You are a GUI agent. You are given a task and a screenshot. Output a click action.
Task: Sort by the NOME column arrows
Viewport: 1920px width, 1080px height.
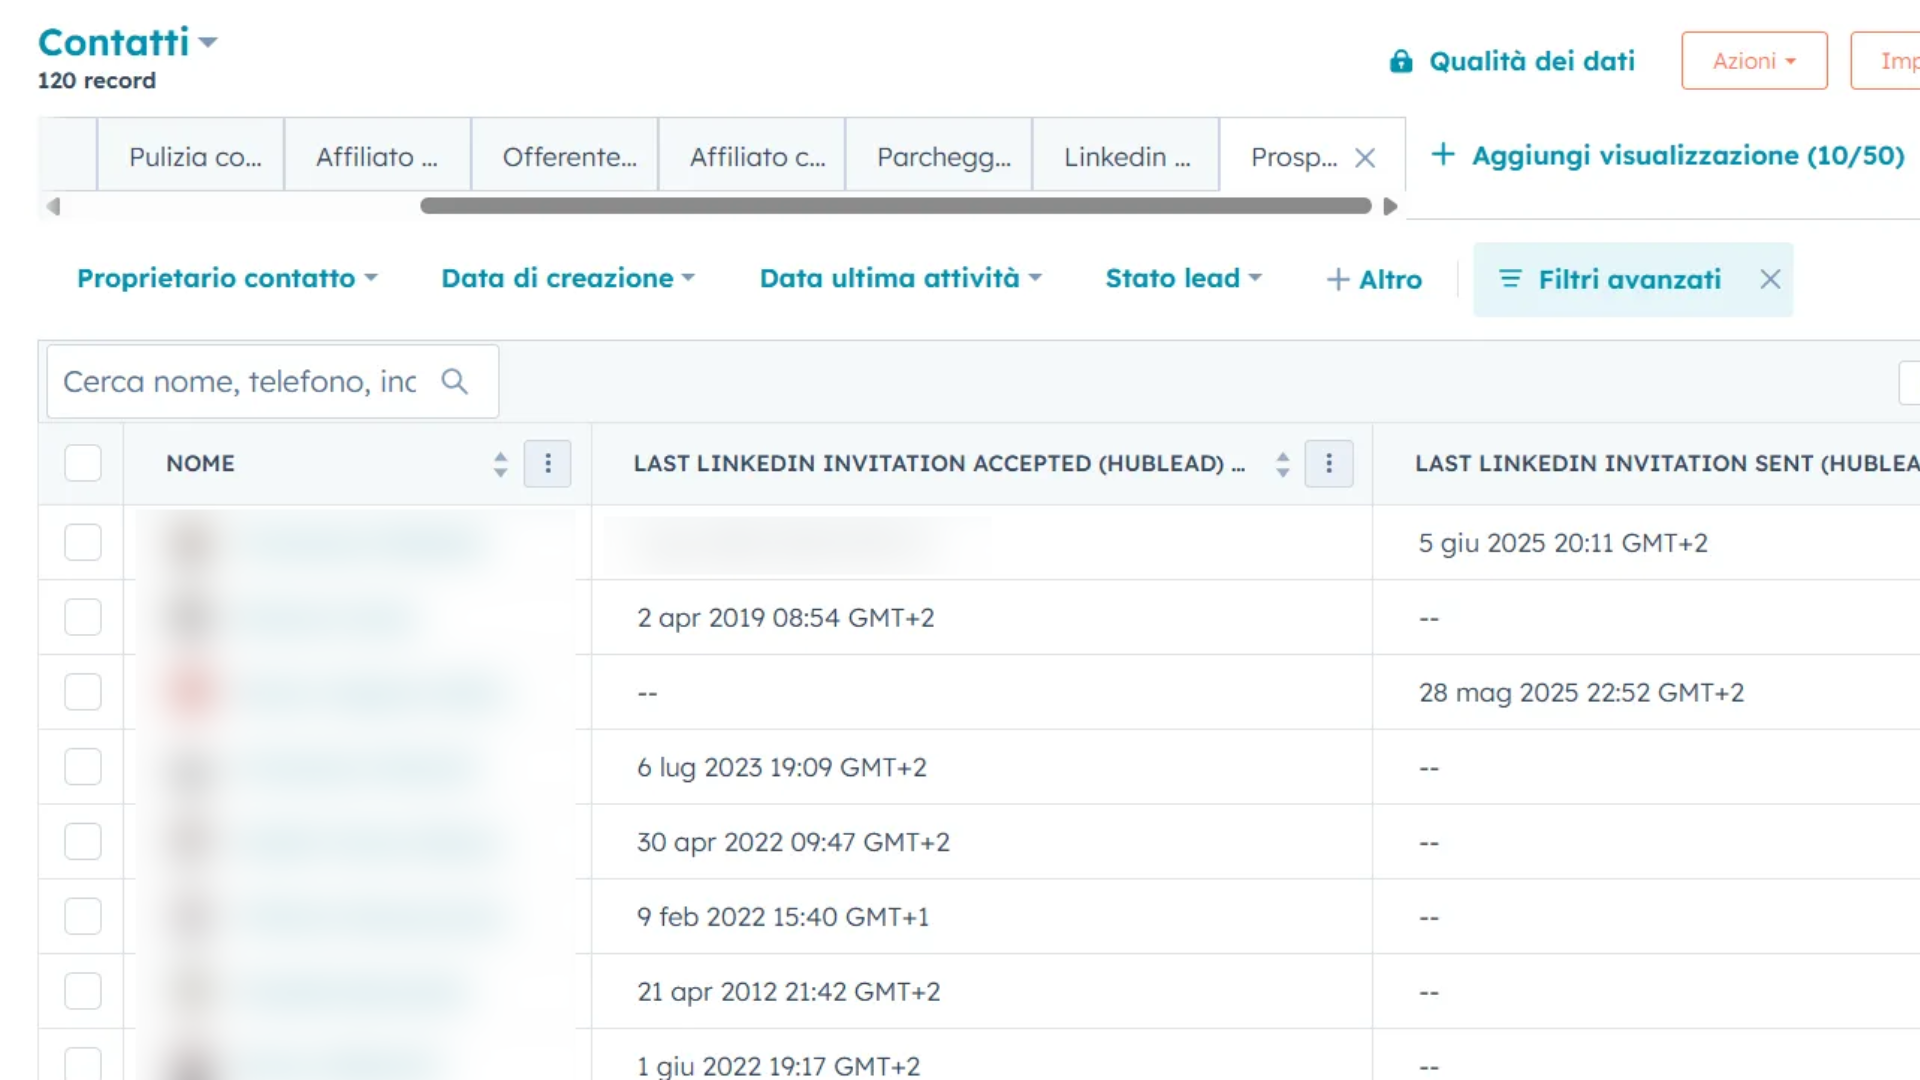(x=500, y=463)
